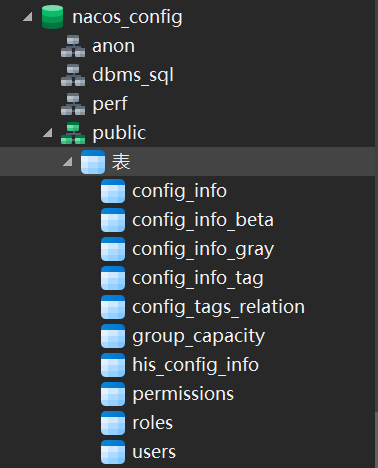Click the users table icon
The width and height of the screenshot is (378, 468).
point(113,452)
